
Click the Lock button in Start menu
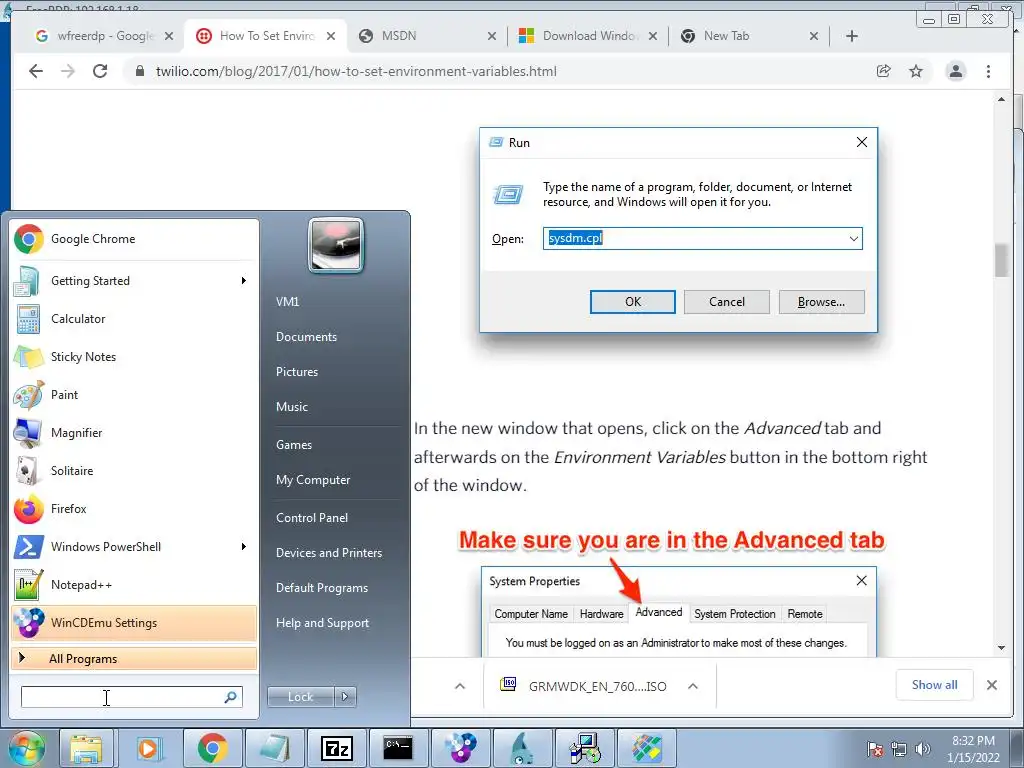[301, 697]
